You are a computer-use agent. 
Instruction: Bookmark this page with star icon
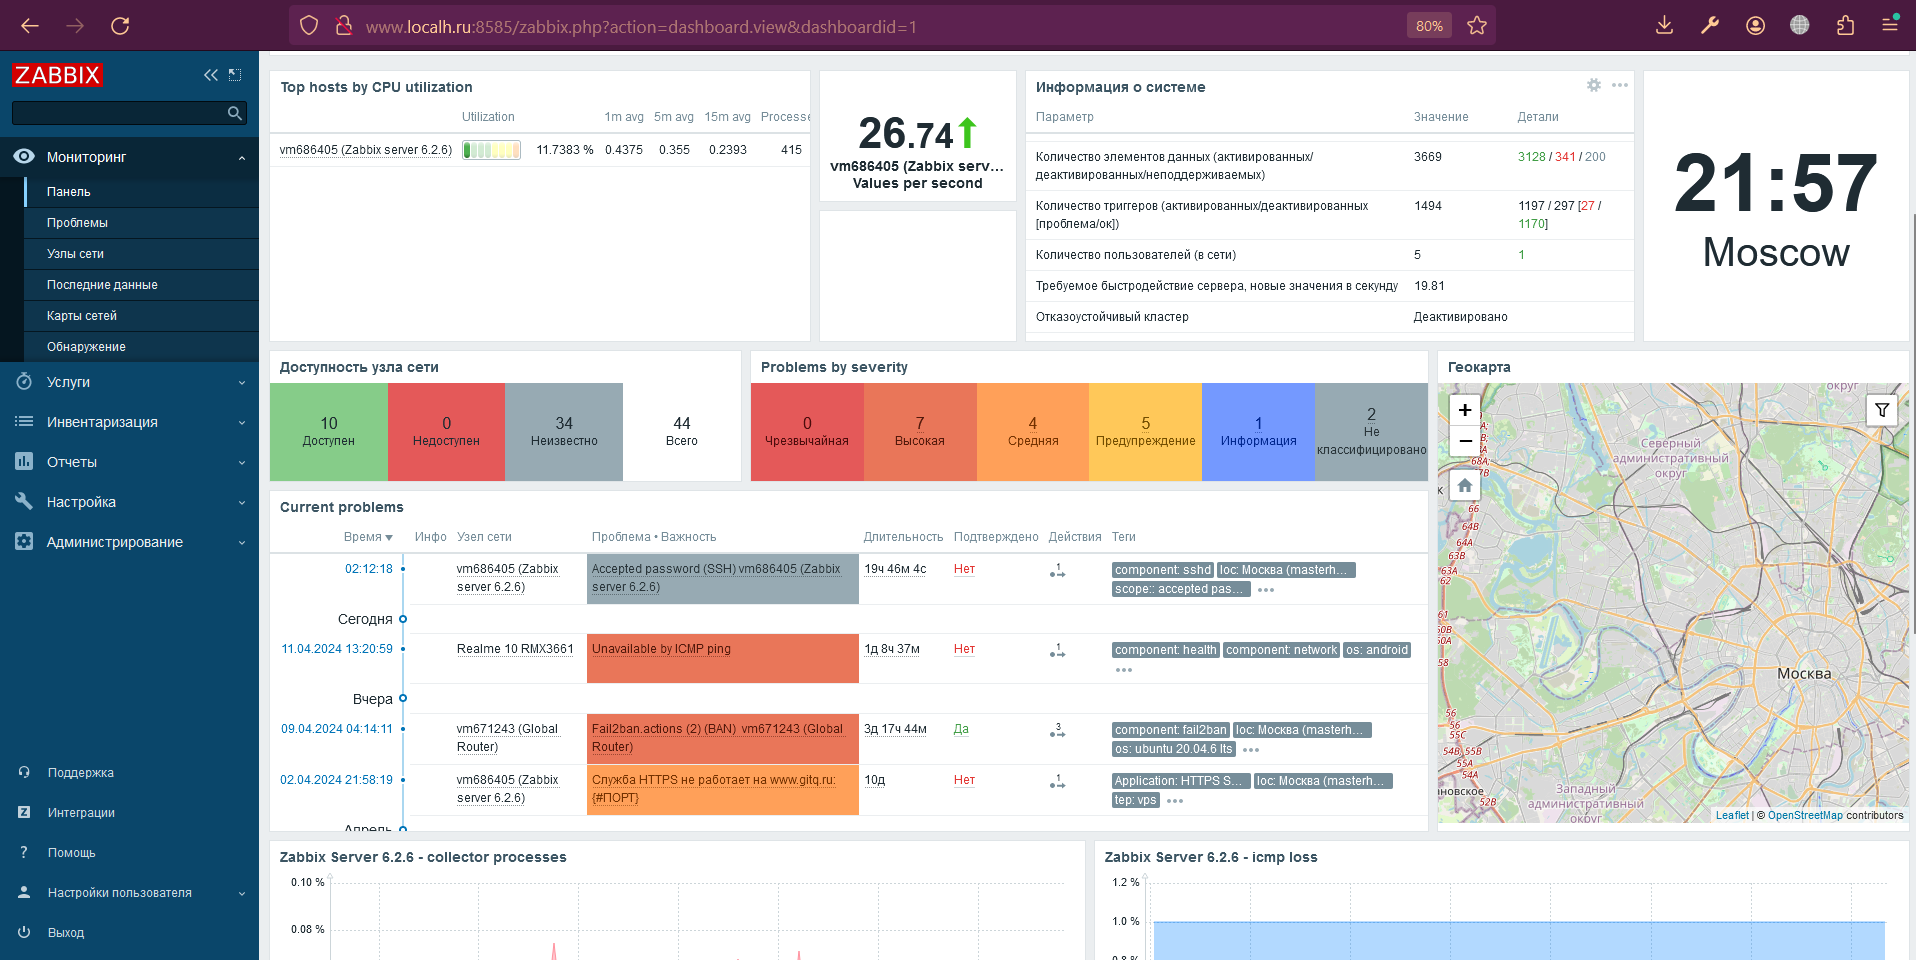1477,26
